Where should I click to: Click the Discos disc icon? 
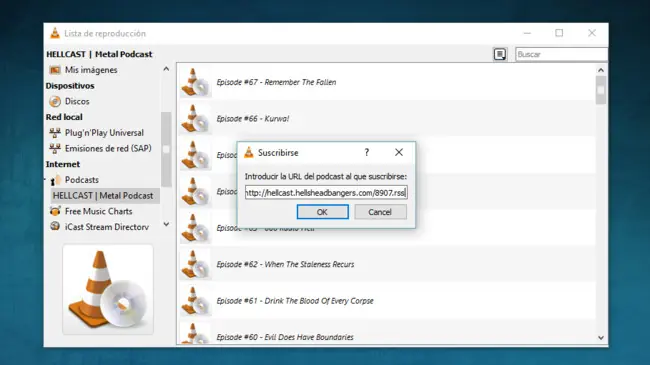coord(55,101)
